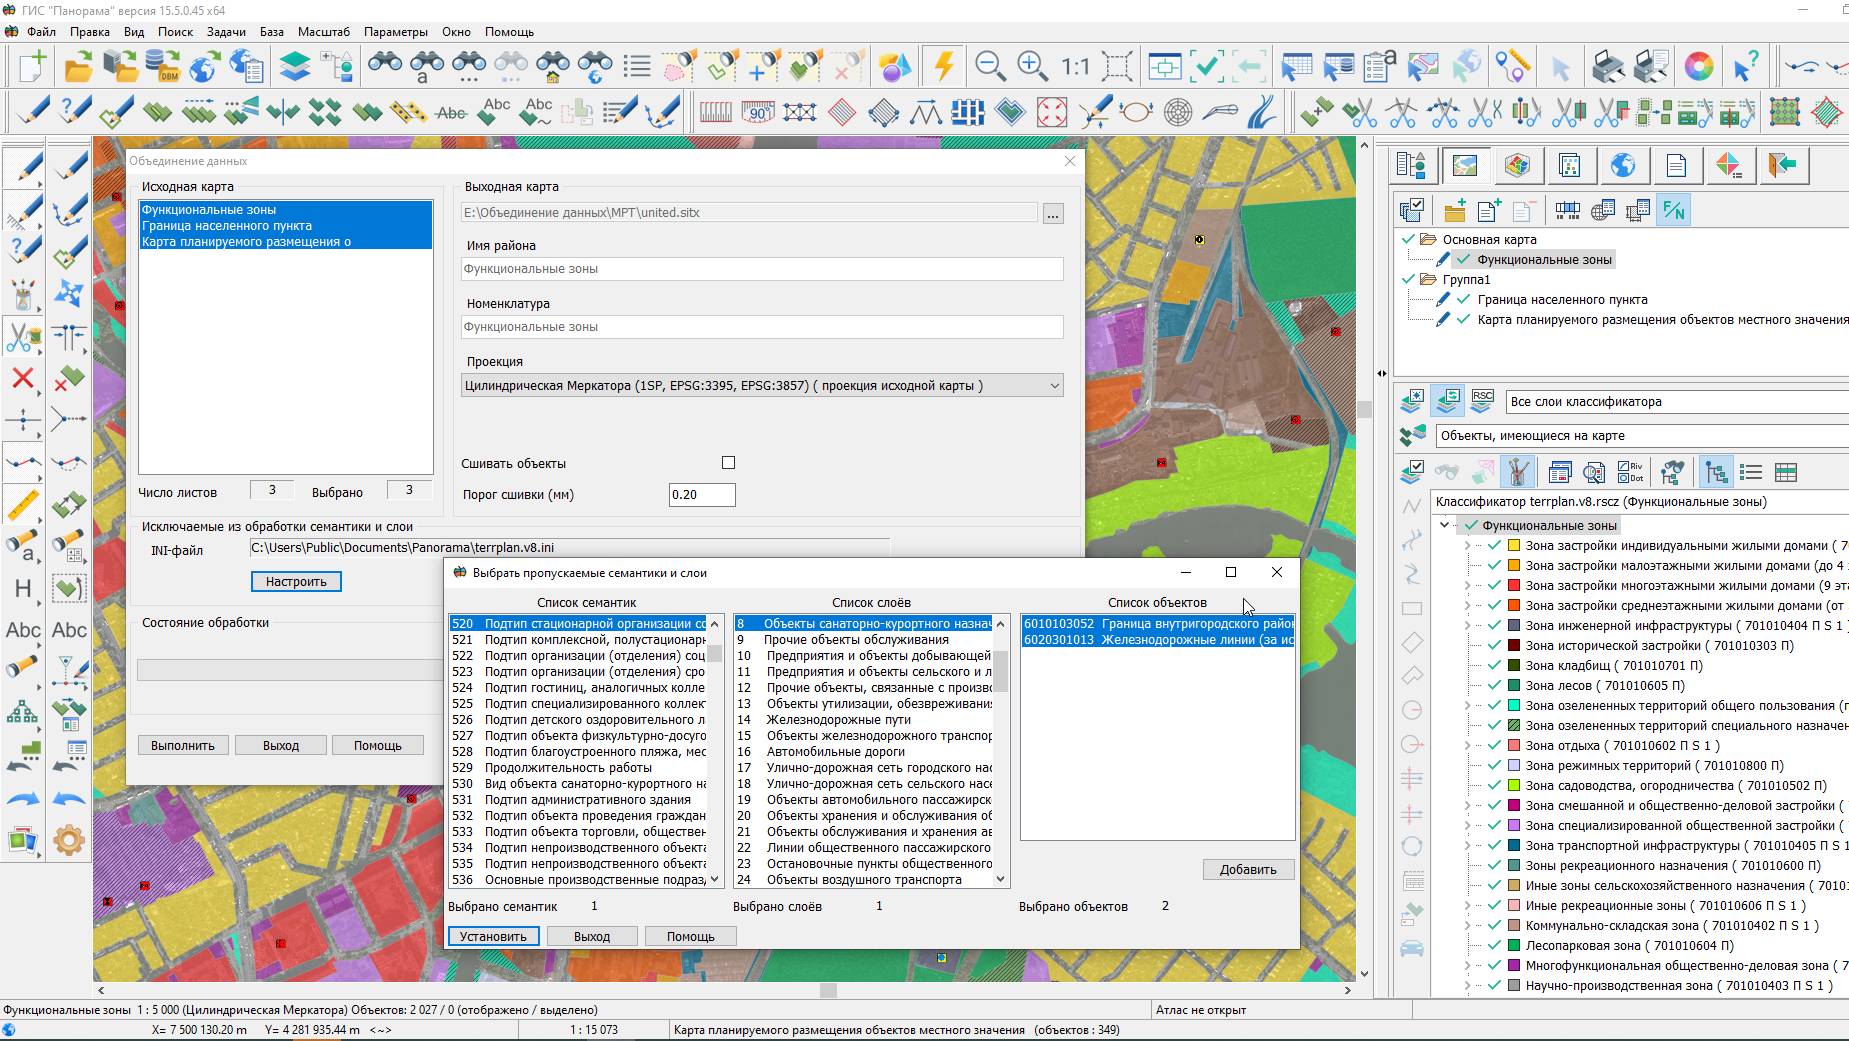Collapse the Функциональные зоны classifier tree
This screenshot has width=1849, height=1041.
click(1445, 525)
